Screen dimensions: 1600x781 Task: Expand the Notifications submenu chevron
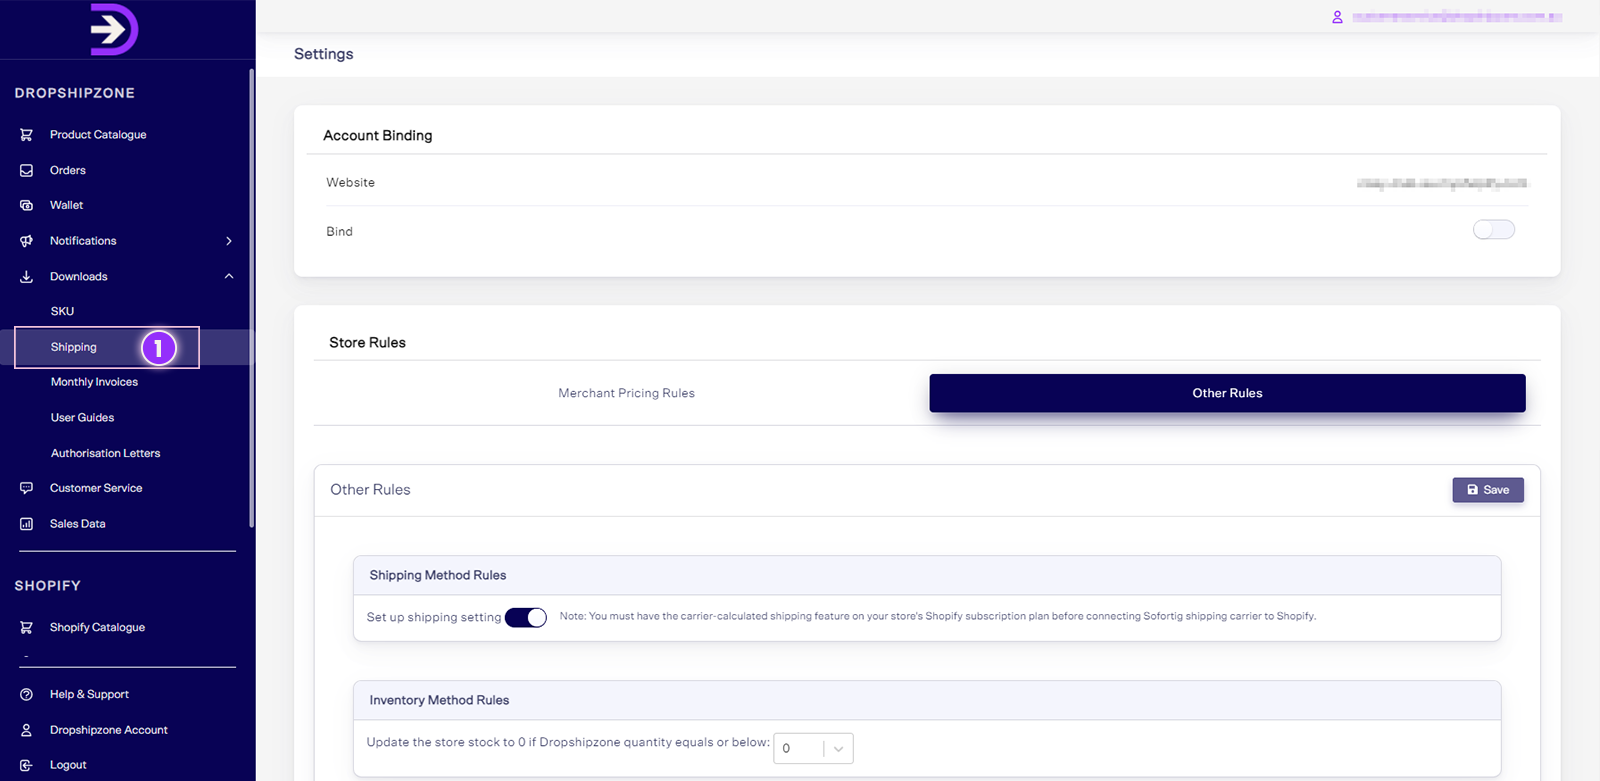pyautogui.click(x=229, y=241)
